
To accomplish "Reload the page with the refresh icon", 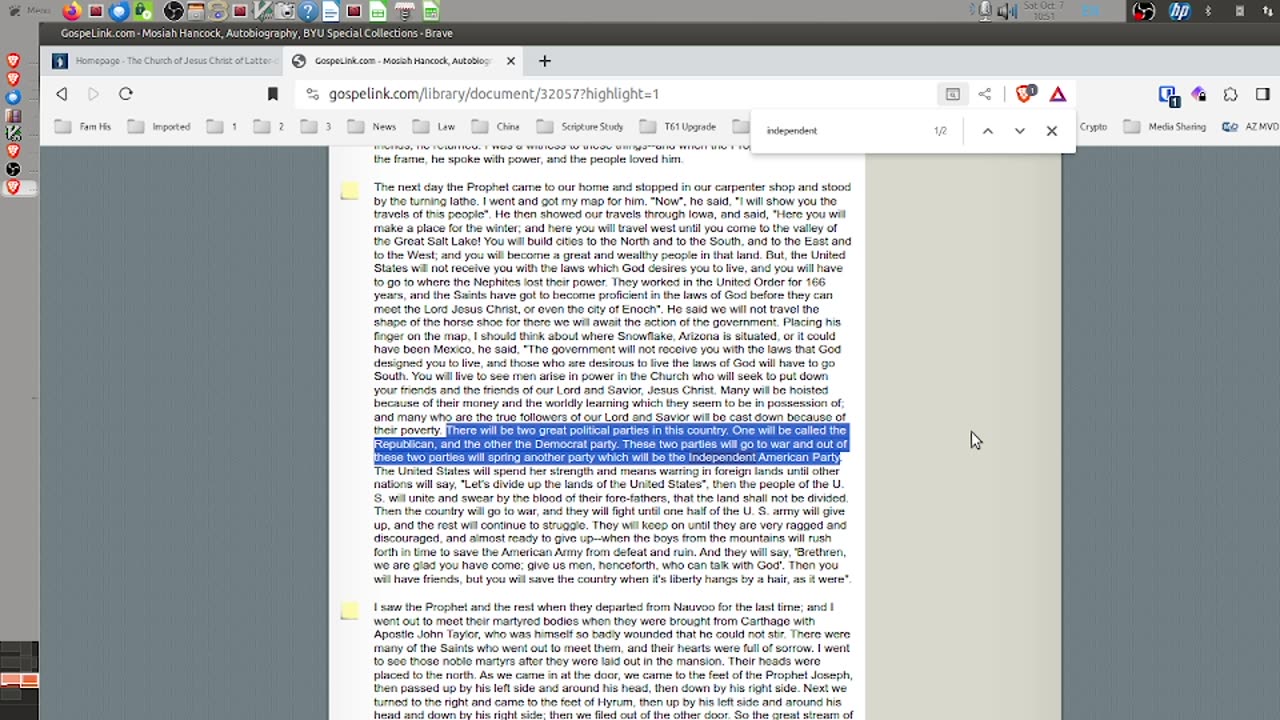I will [x=125, y=94].
